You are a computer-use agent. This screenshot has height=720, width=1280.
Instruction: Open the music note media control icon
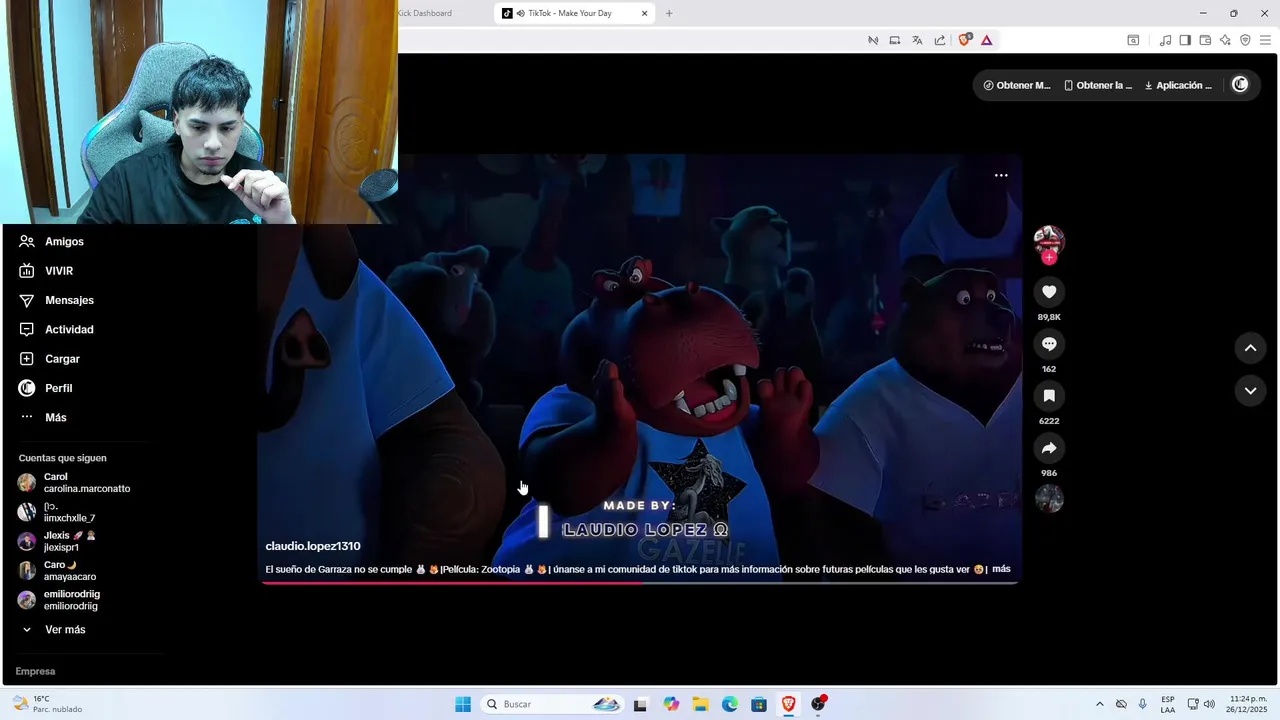click(x=1165, y=40)
